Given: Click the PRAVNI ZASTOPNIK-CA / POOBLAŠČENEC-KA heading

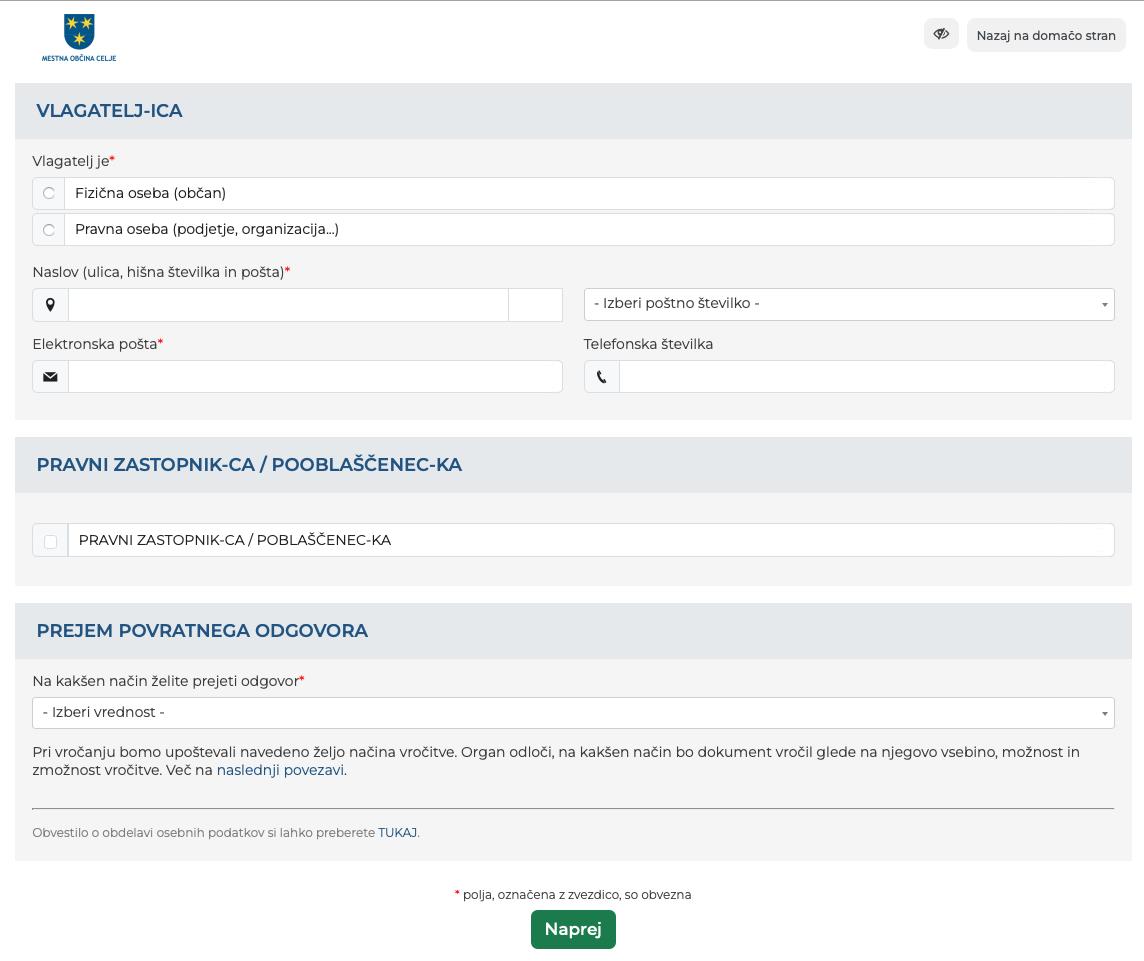Looking at the screenshot, I should pos(250,465).
